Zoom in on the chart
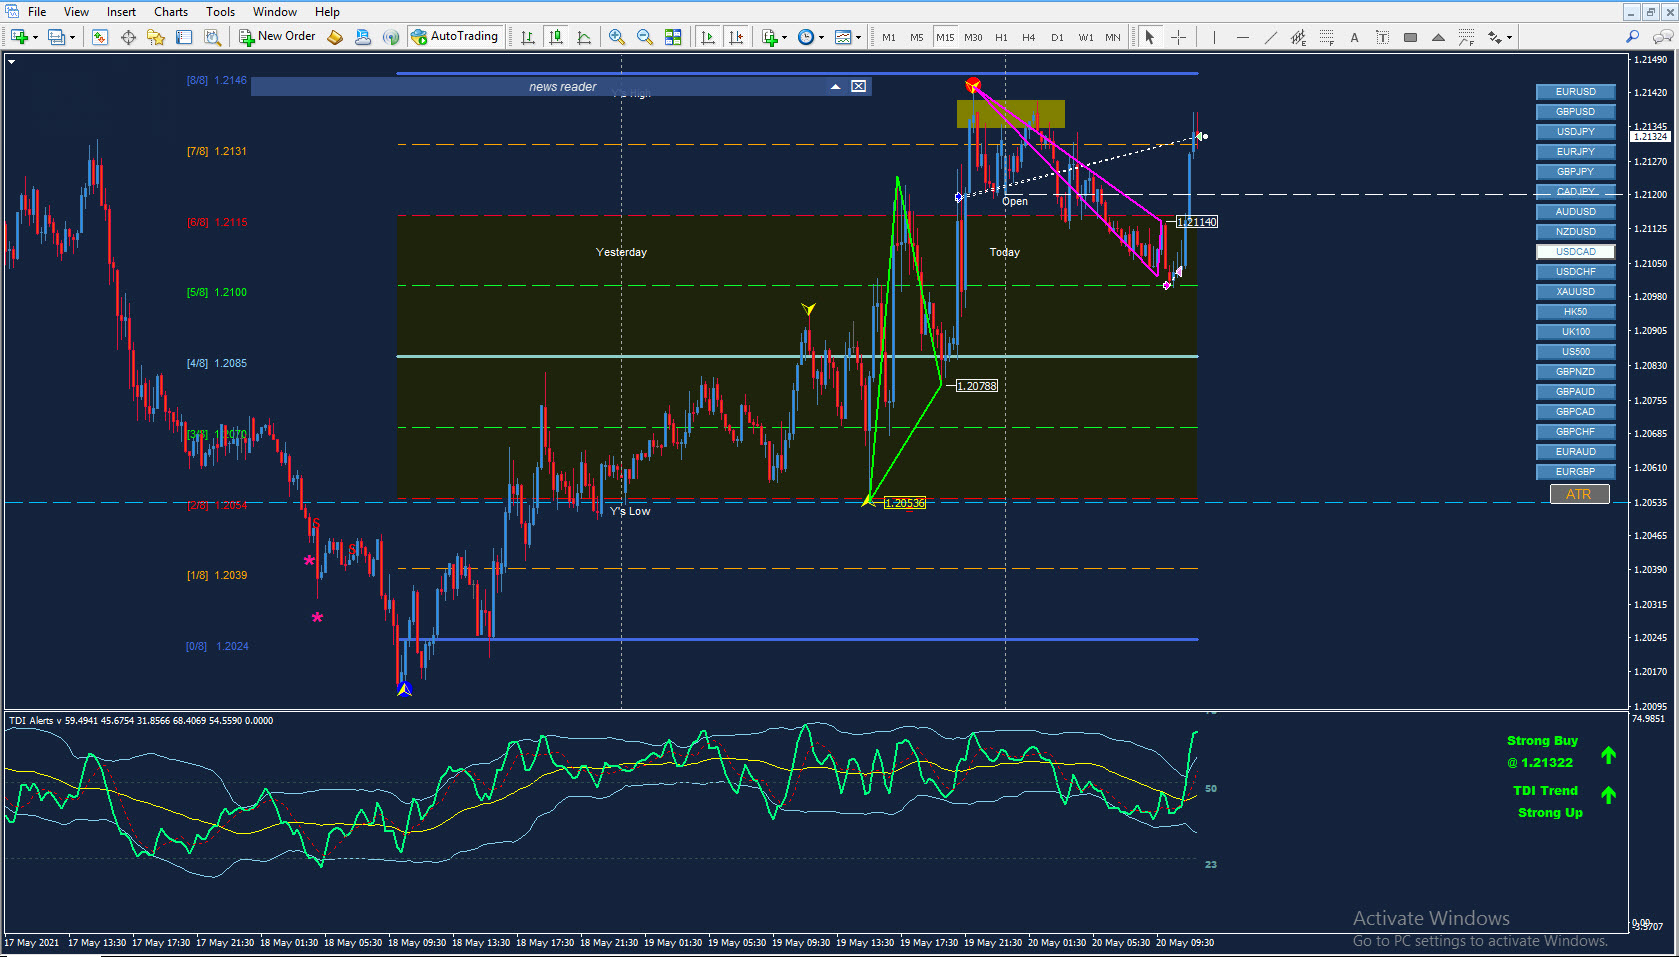1679x957 pixels. pos(617,37)
